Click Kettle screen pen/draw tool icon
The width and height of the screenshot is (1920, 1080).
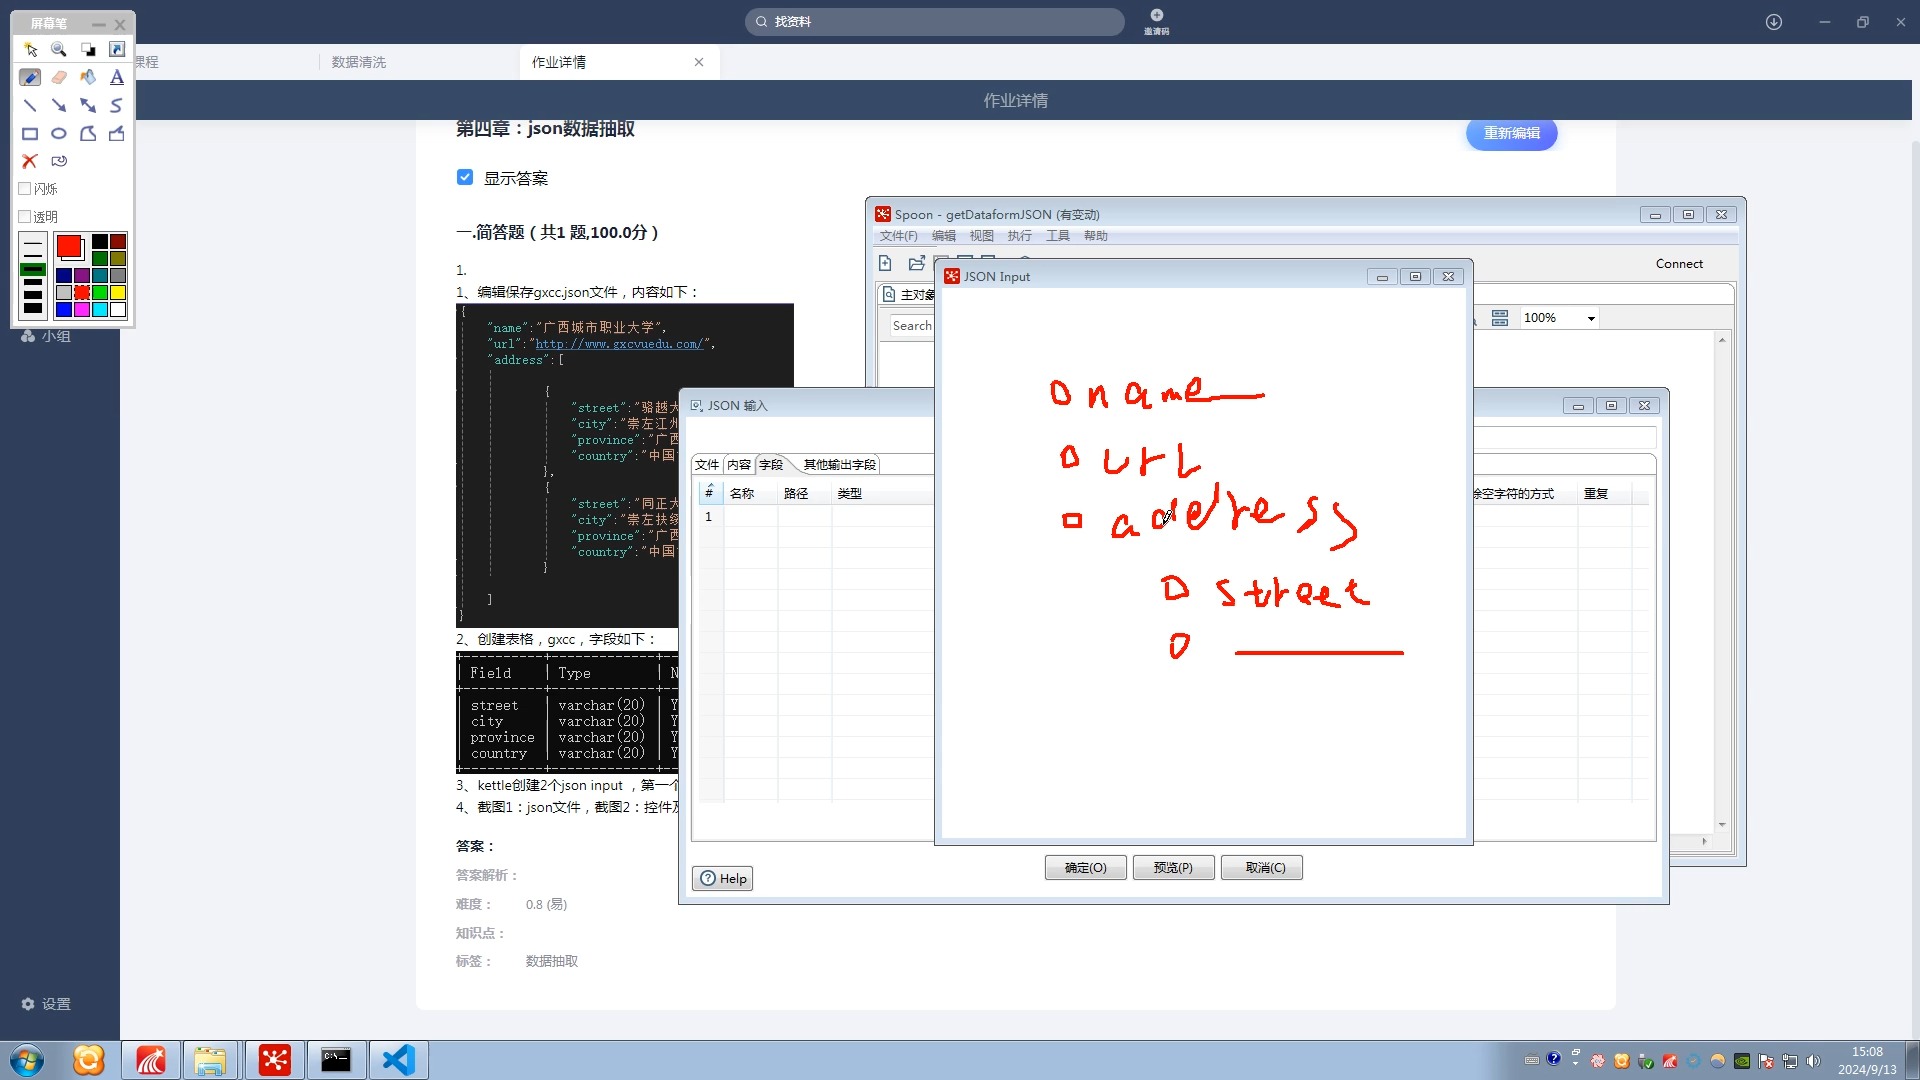[x=29, y=76]
